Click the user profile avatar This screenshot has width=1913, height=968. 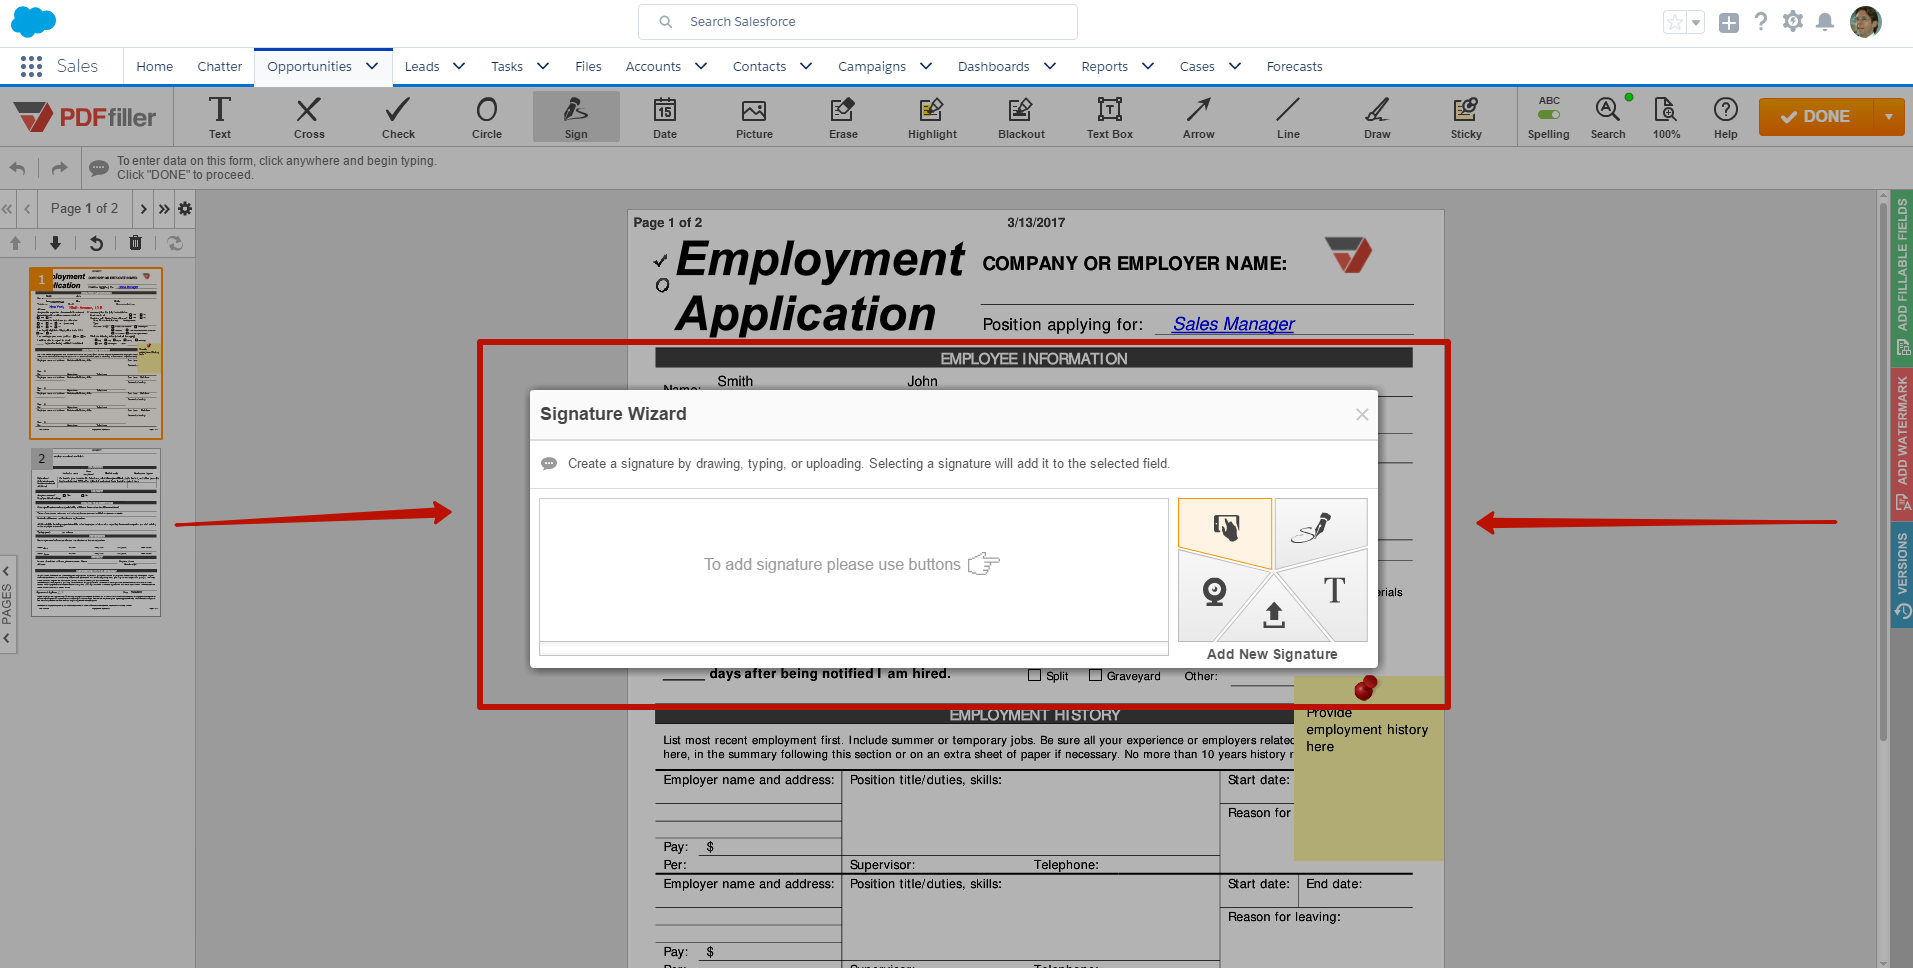coord(1866,22)
